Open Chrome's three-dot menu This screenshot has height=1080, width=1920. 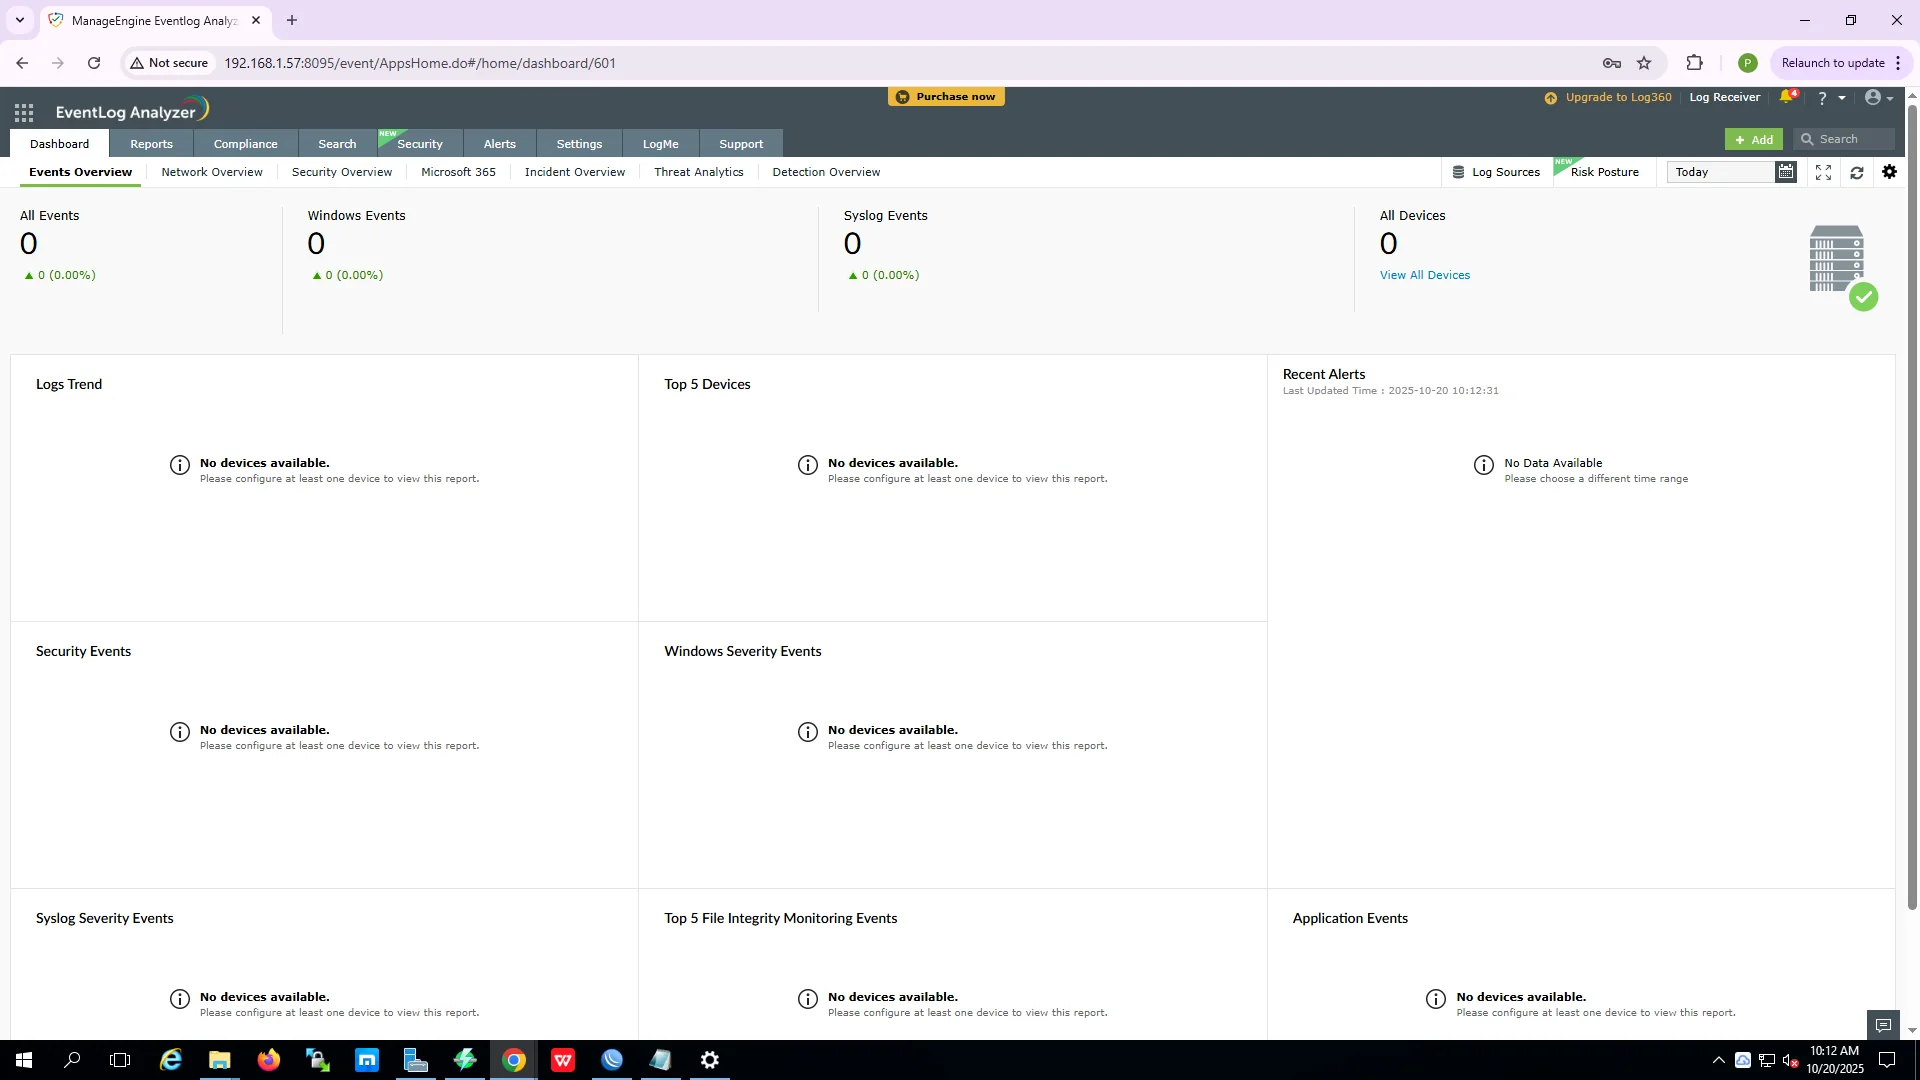[1898, 63]
